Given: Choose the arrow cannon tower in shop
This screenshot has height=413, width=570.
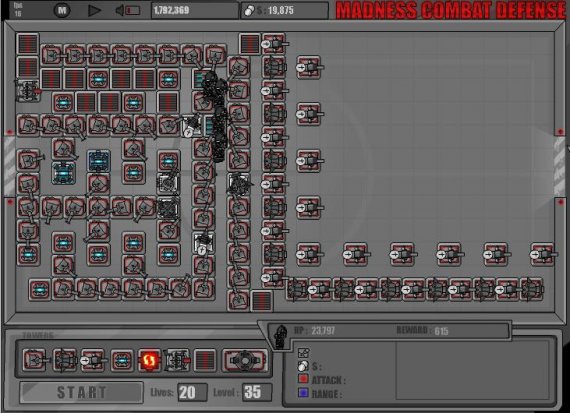Looking at the screenshot, I should 93,360.
